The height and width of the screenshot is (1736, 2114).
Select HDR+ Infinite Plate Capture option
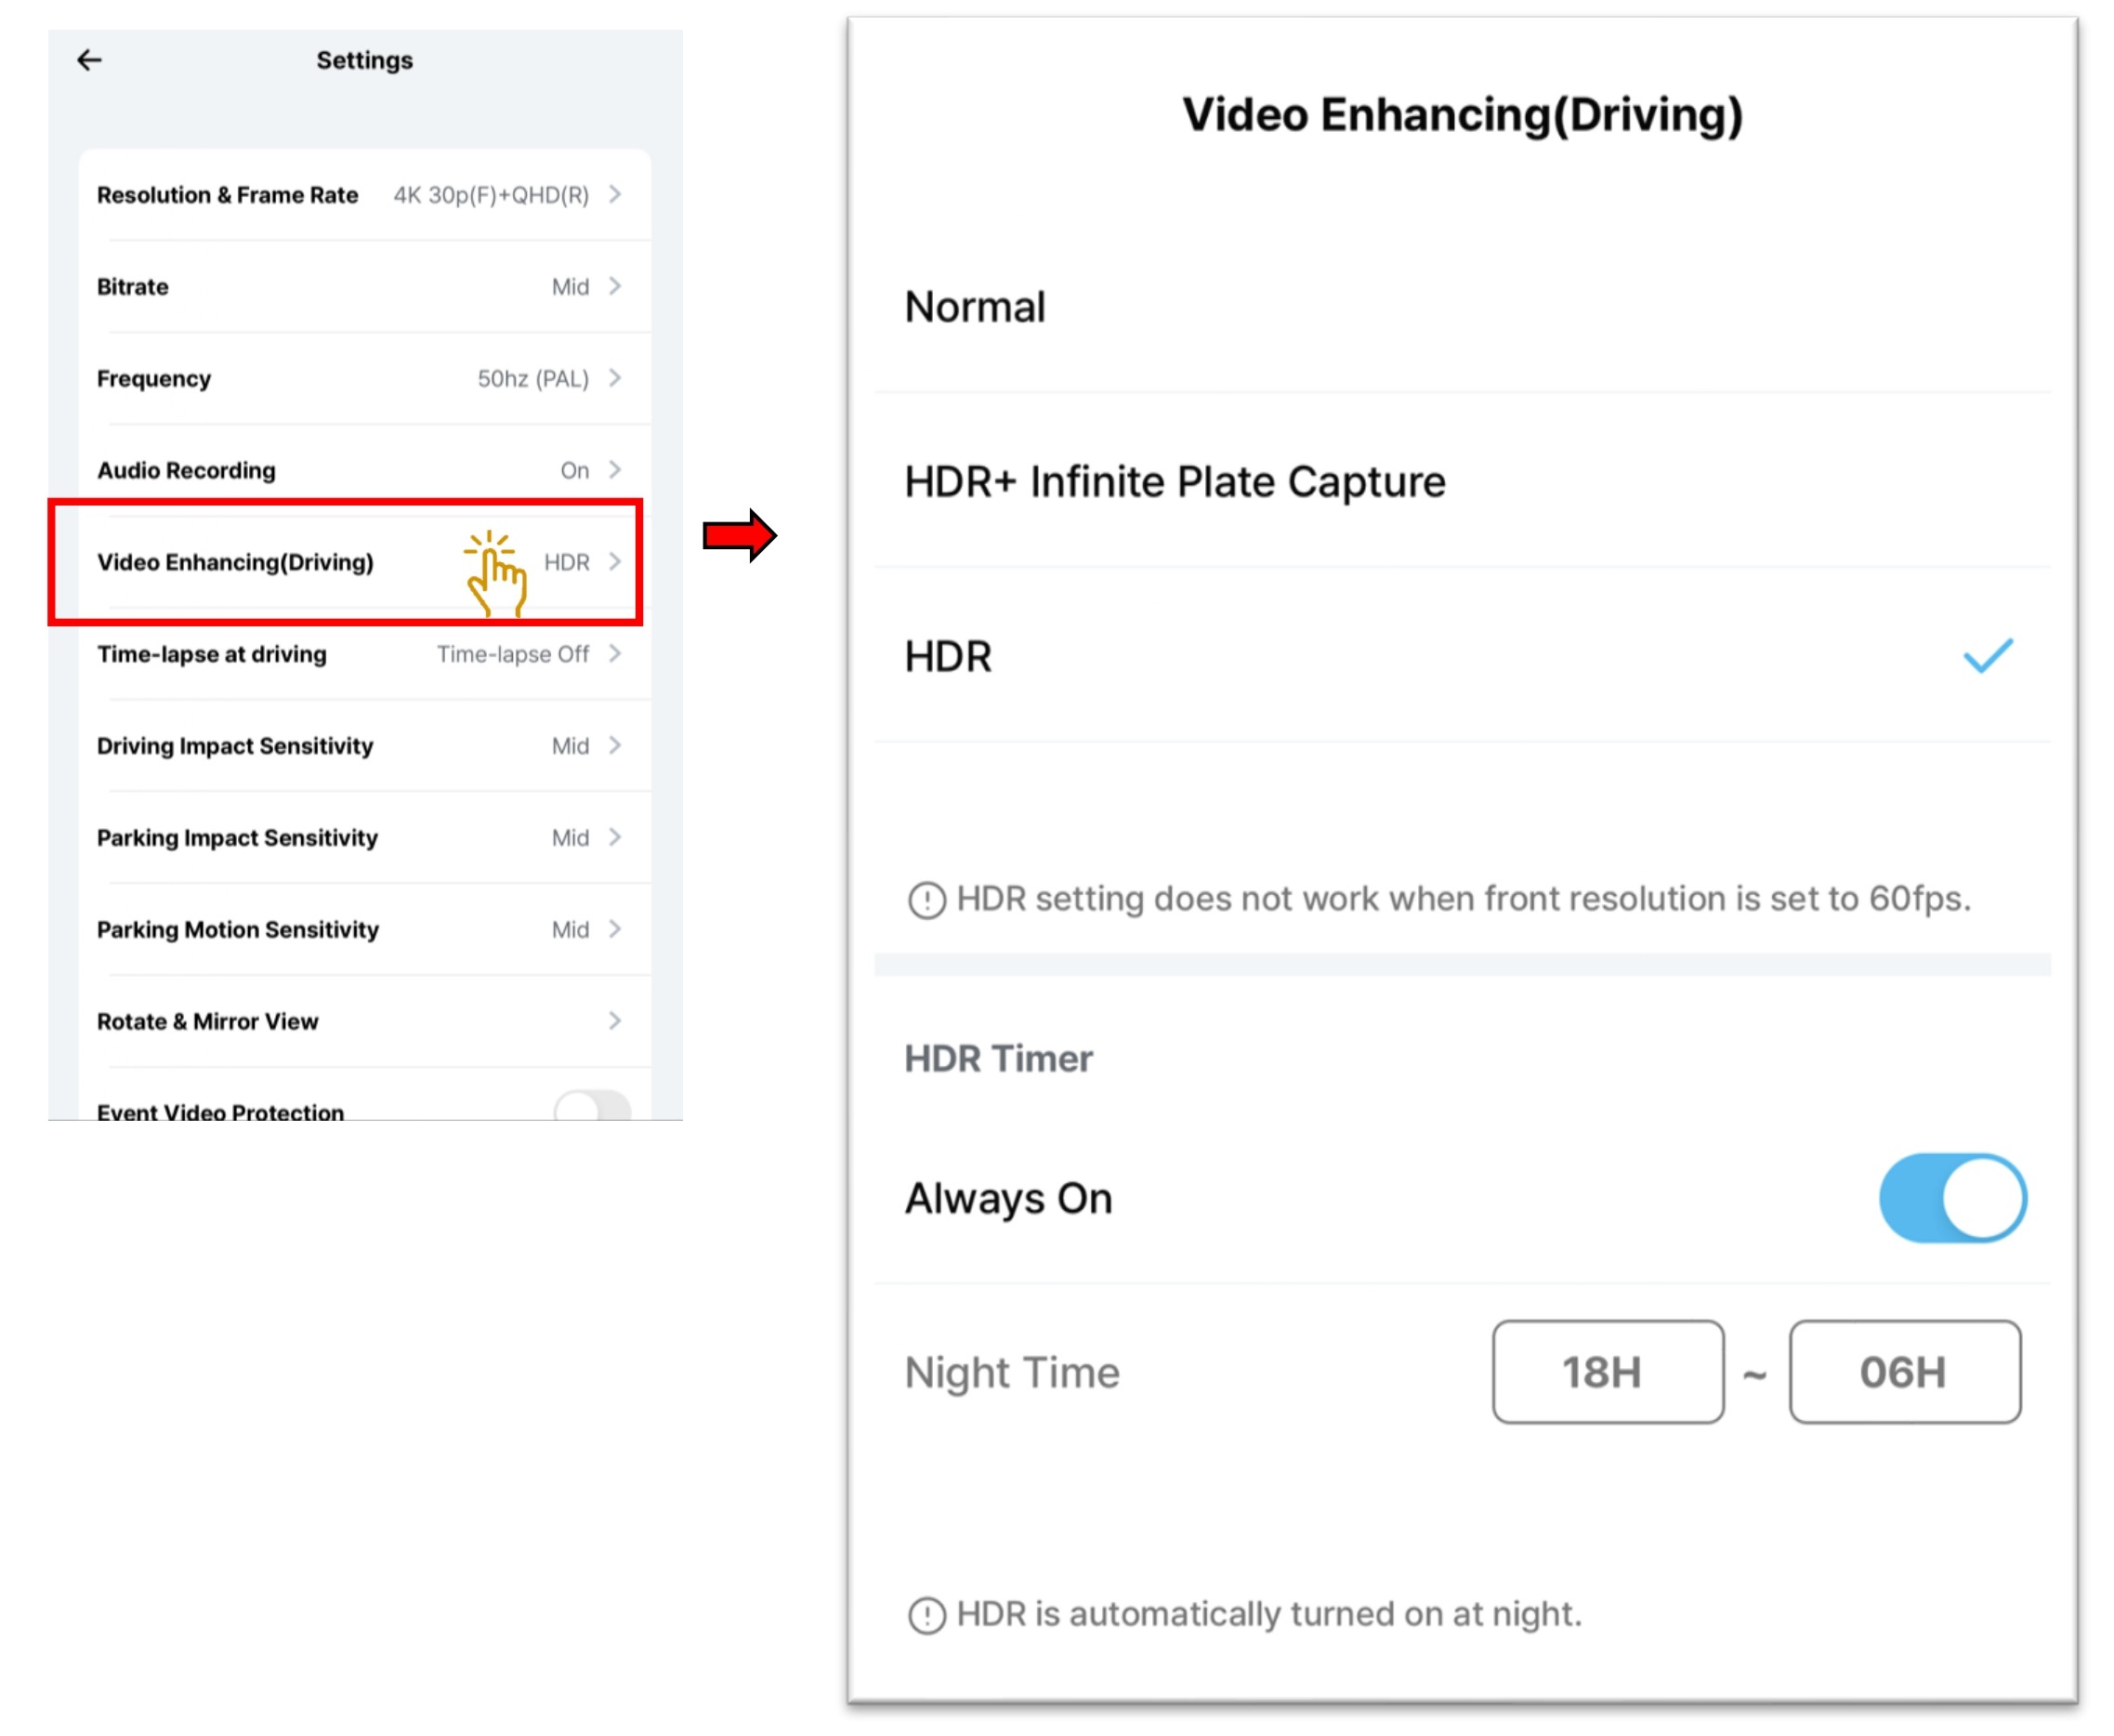pos(1174,482)
